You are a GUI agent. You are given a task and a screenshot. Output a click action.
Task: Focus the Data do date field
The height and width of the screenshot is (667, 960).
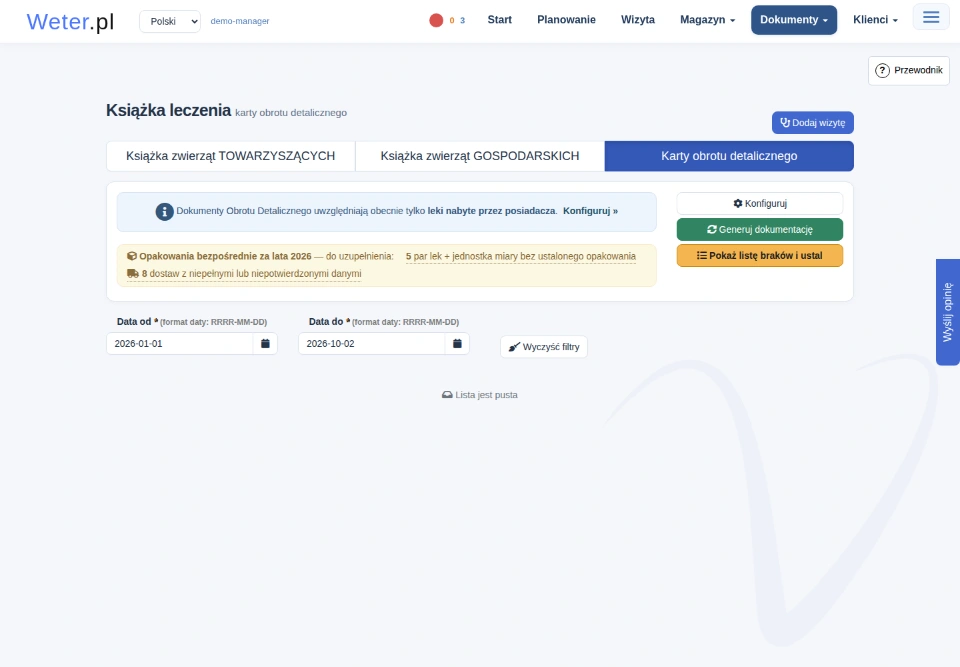372,344
